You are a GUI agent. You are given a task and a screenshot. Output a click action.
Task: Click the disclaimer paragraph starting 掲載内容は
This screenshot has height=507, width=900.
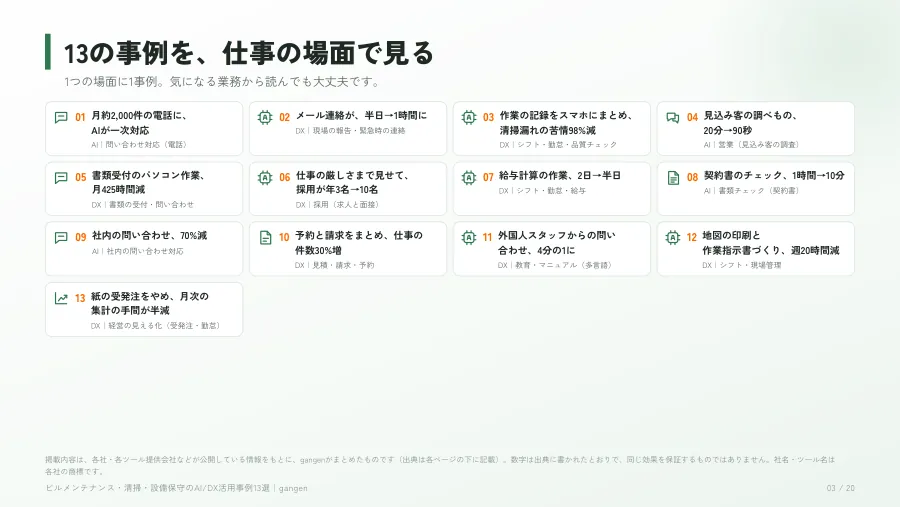[x=440, y=465]
